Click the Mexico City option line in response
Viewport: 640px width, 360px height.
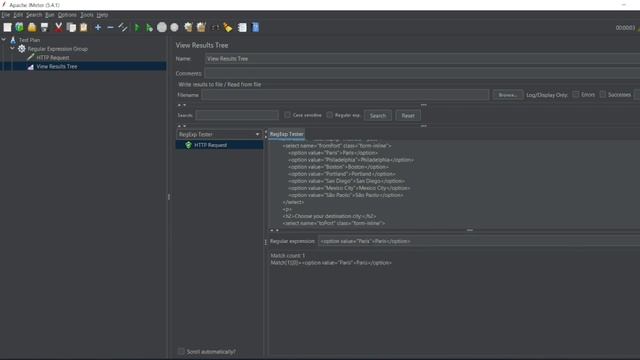pos(349,188)
